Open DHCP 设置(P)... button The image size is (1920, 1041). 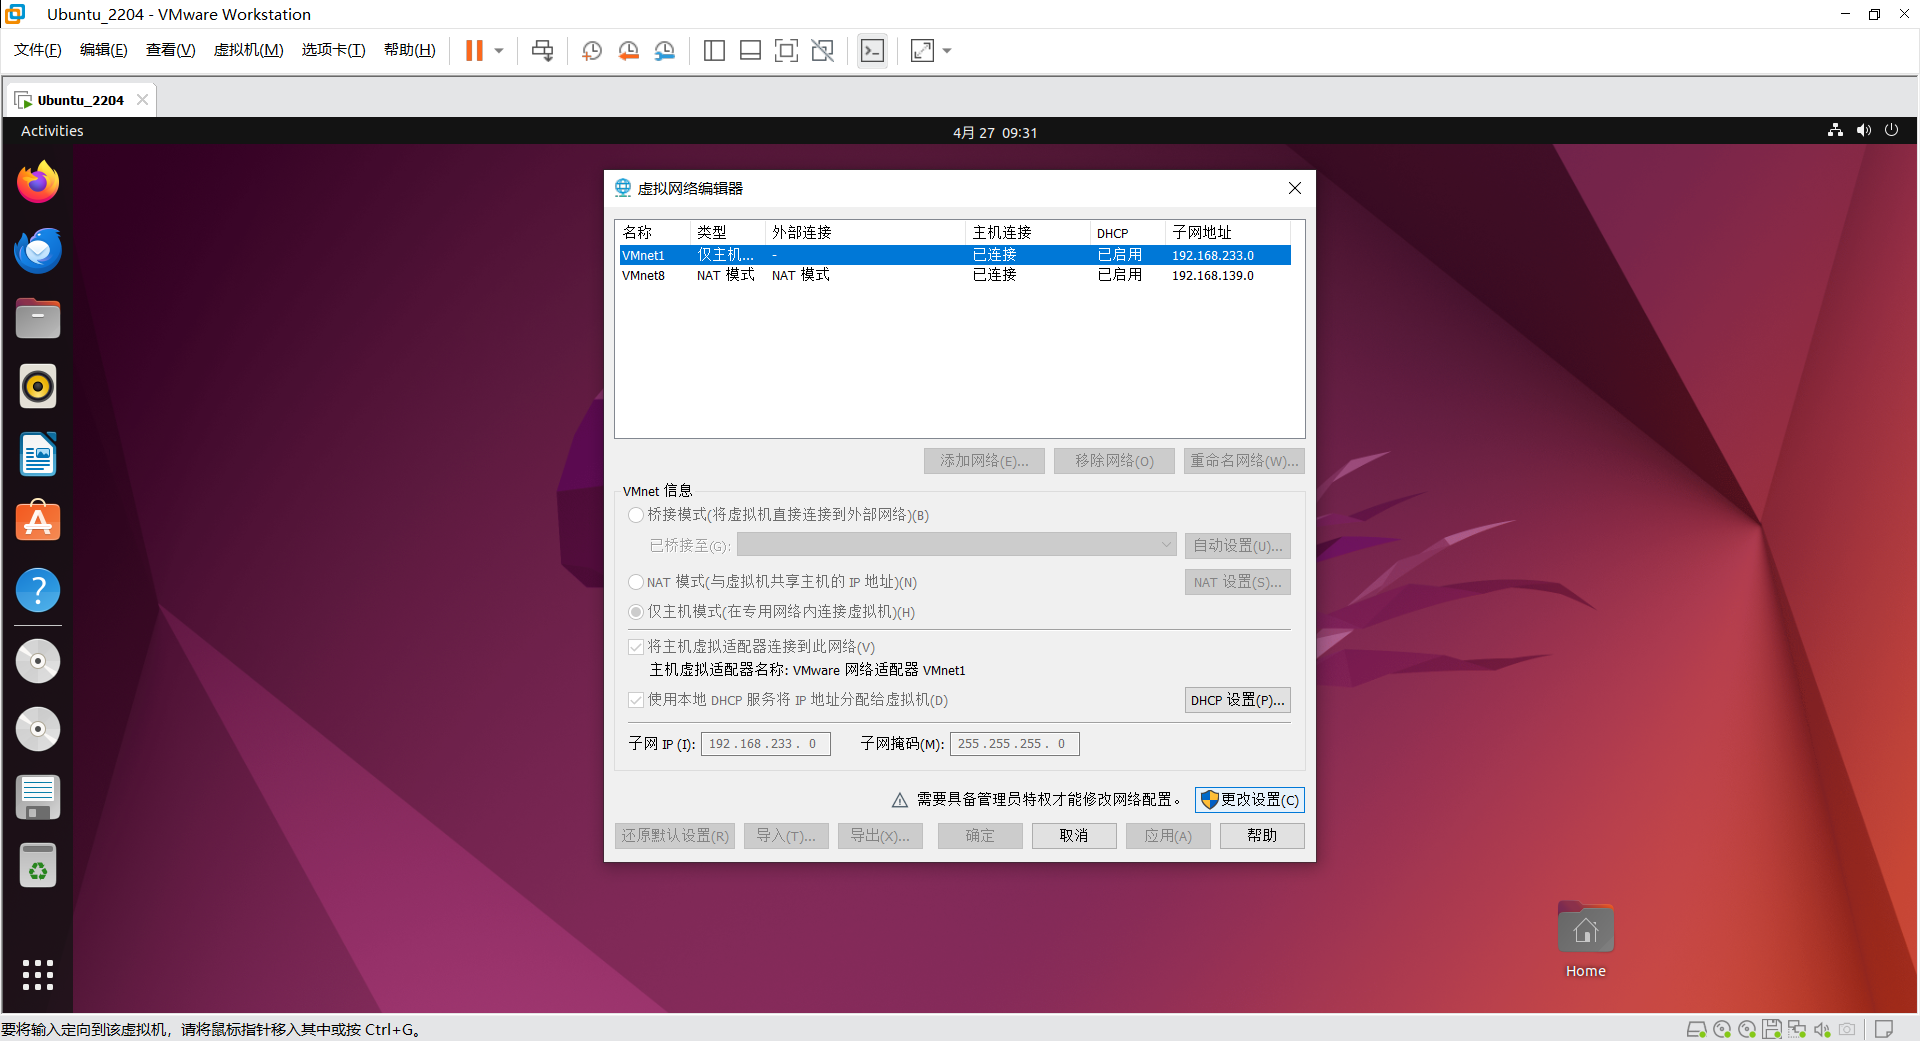coord(1237,700)
